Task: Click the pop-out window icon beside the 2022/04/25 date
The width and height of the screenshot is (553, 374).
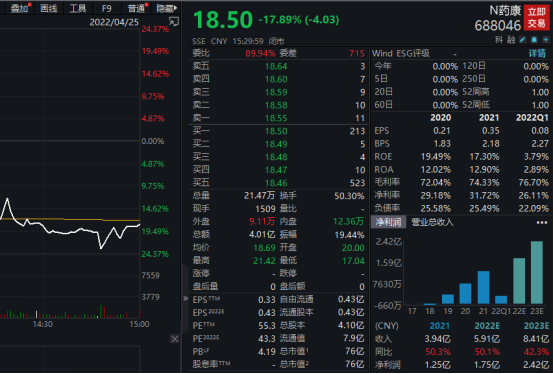Action: pos(174,22)
